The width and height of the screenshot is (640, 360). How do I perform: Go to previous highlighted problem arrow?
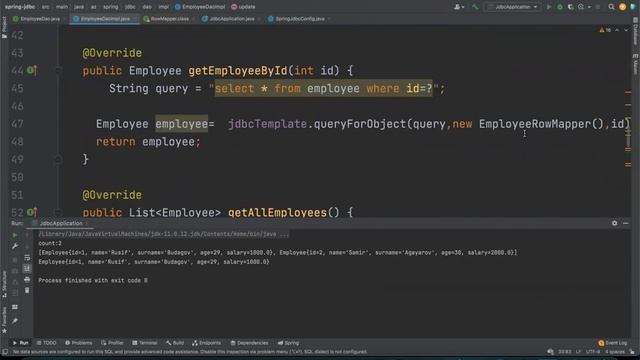[x=617, y=30]
